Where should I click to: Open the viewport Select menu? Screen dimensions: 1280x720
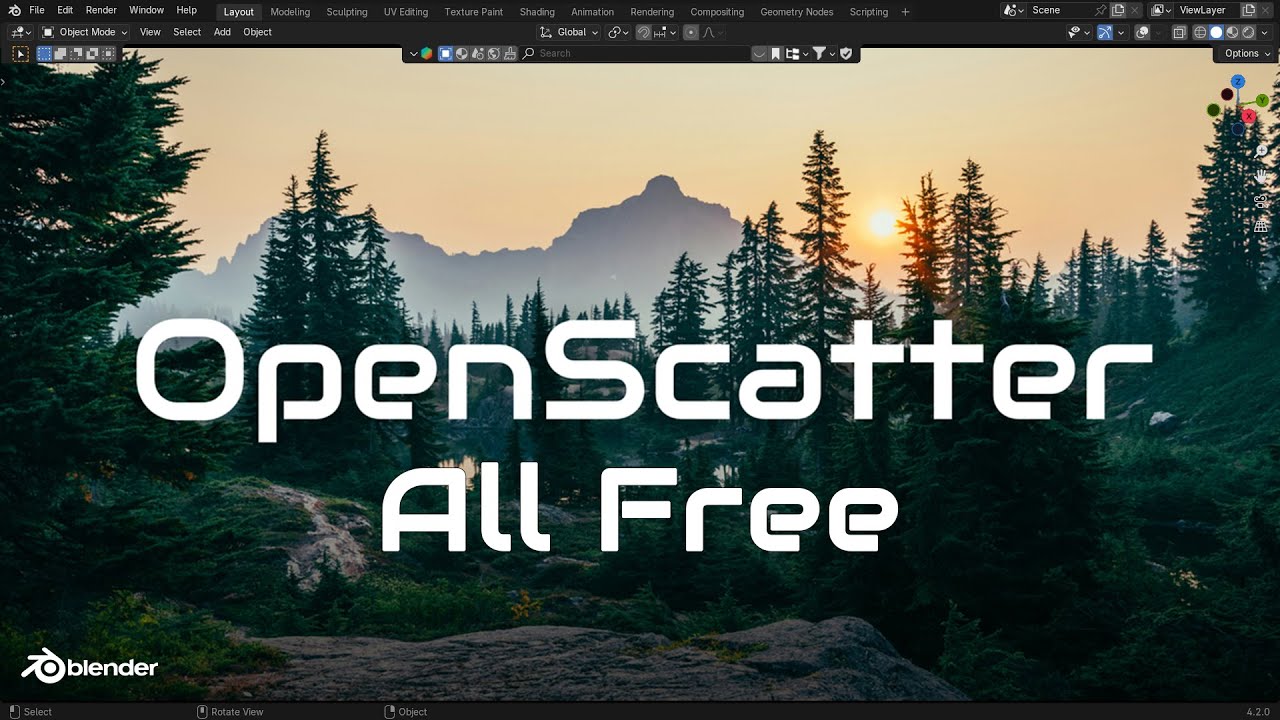(x=187, y=32)
